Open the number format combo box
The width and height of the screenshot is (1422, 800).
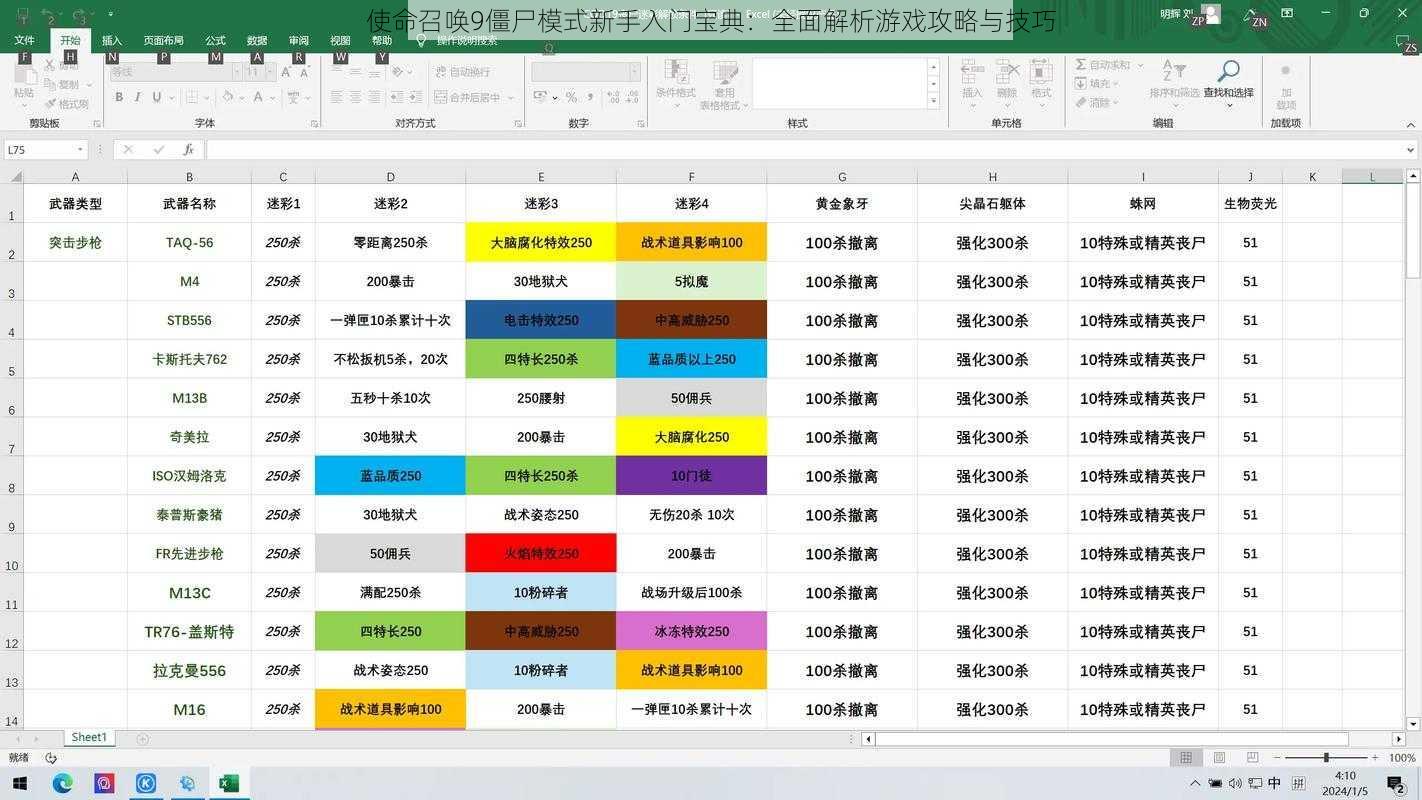586,72
